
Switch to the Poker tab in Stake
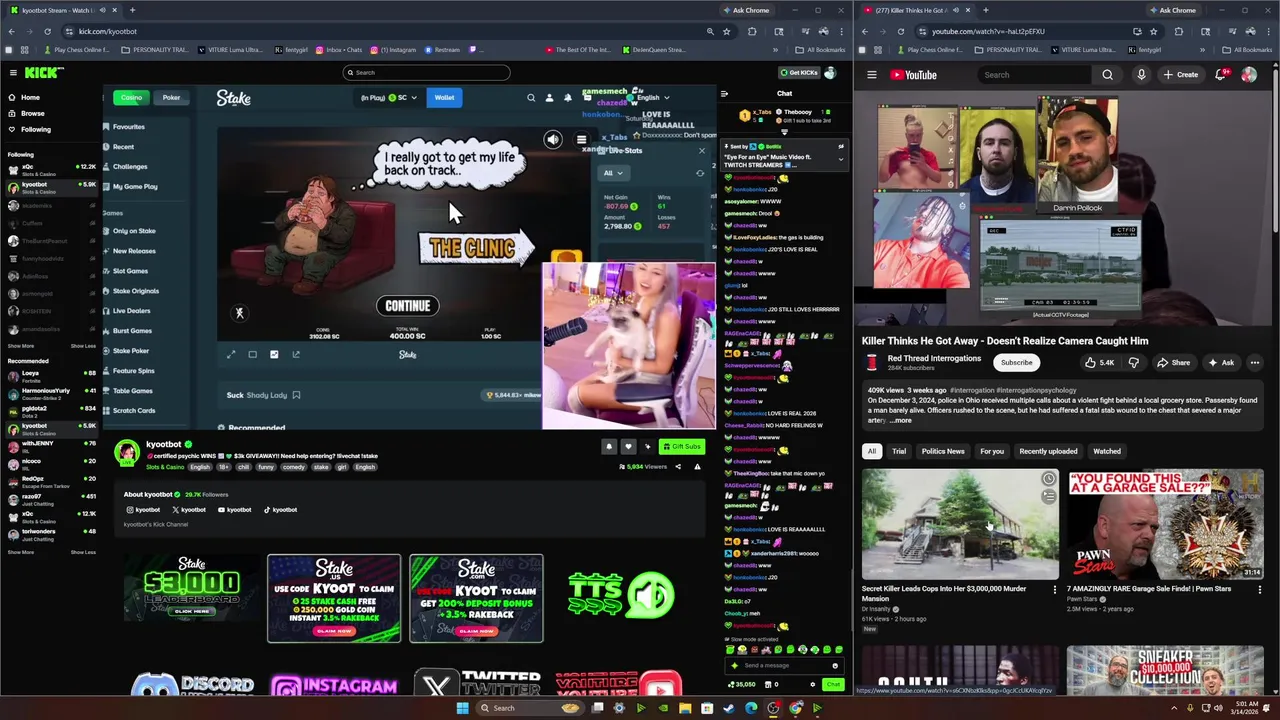click(171, 97)
